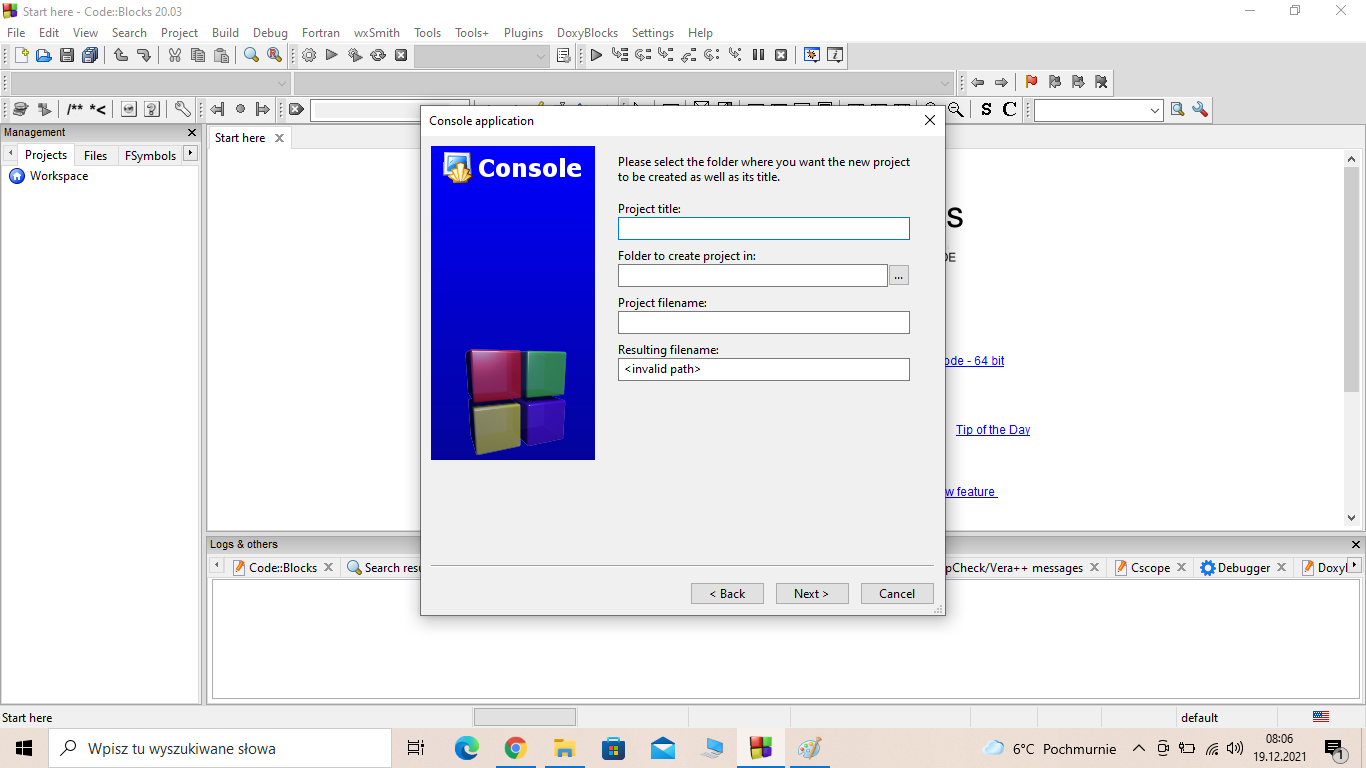Click the Find magnifier icon
1366x768 pixels.
251,56
